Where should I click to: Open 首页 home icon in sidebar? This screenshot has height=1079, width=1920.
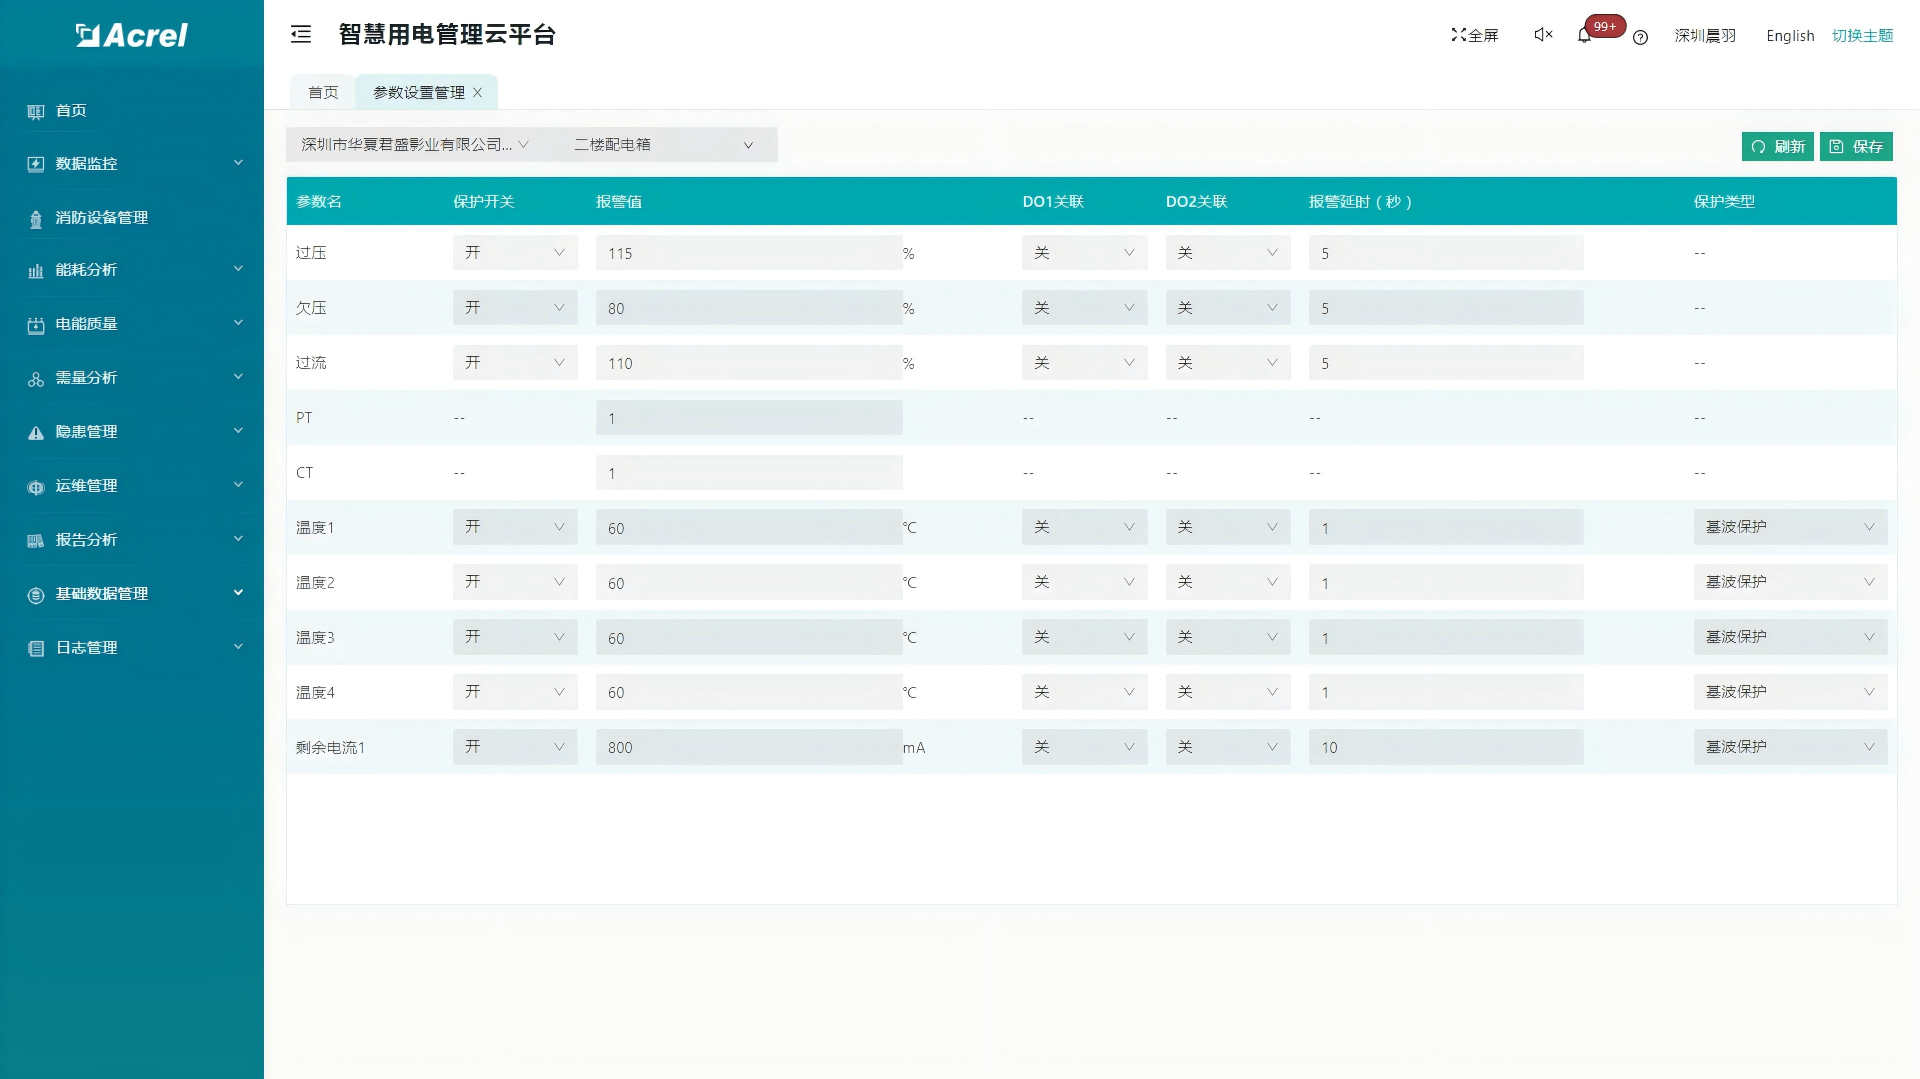click(36, 111)
